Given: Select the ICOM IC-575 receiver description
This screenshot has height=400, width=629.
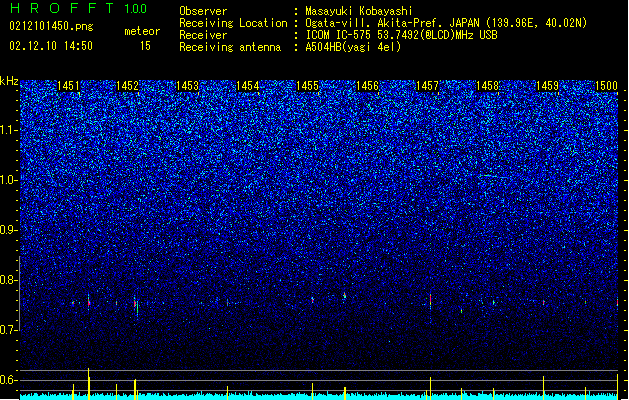Looking at the screenshot, I should pyautogui.click(x=402, y=35).
